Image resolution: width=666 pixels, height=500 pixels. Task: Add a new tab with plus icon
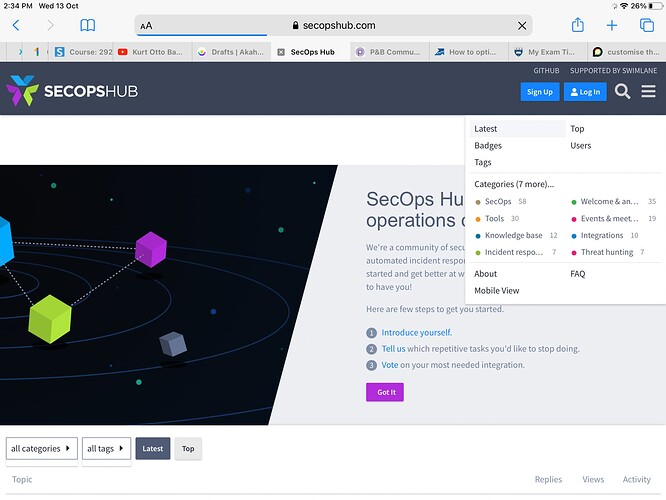coord(612,25)
